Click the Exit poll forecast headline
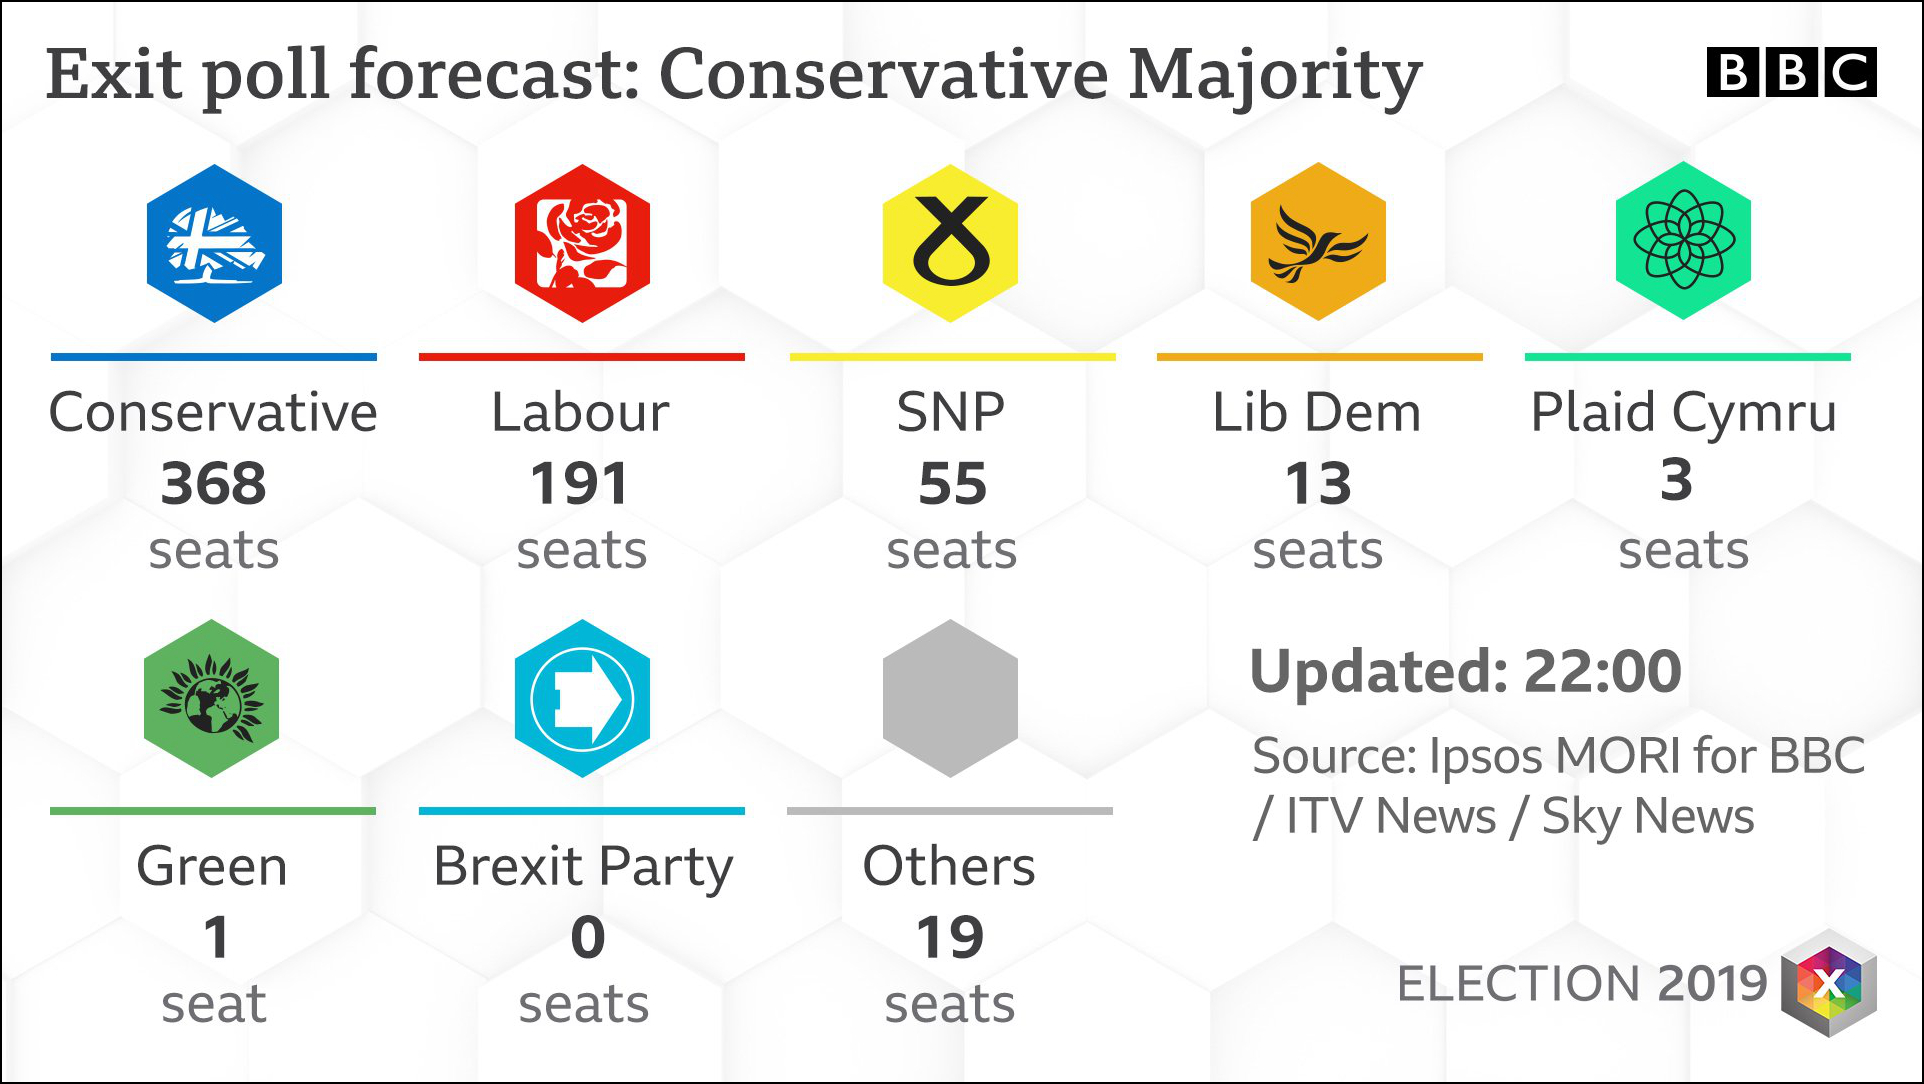Screen dimensions: 1924x1084 point(734,76)
